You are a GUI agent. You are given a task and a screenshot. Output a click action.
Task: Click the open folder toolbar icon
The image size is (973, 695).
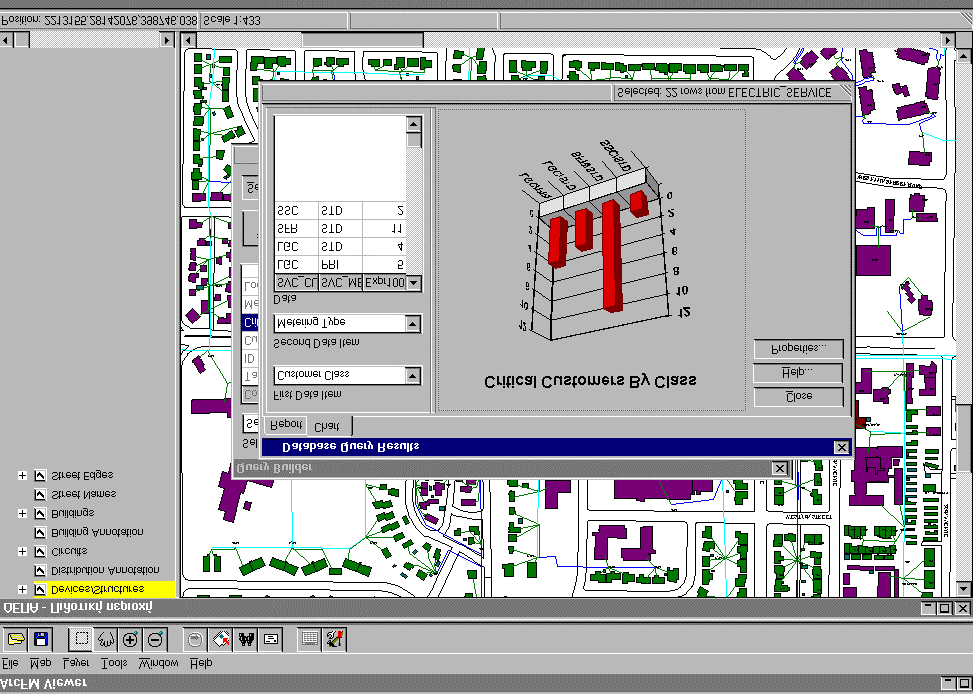click(x=16, y=639)
